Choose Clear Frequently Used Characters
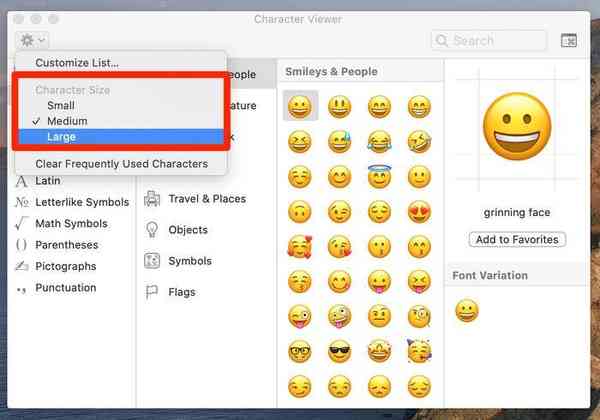The height and width of the screenshot is (420, 600). (x=121, y=164)
